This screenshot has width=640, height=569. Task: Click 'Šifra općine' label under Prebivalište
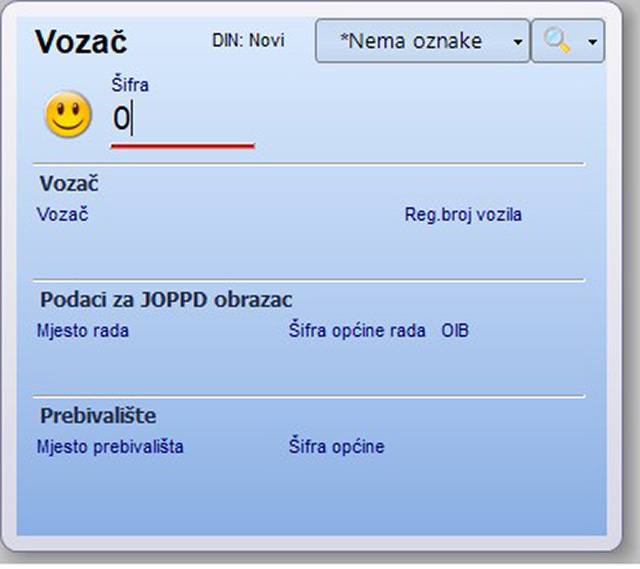pyautogui.click(x=336, y=446)
